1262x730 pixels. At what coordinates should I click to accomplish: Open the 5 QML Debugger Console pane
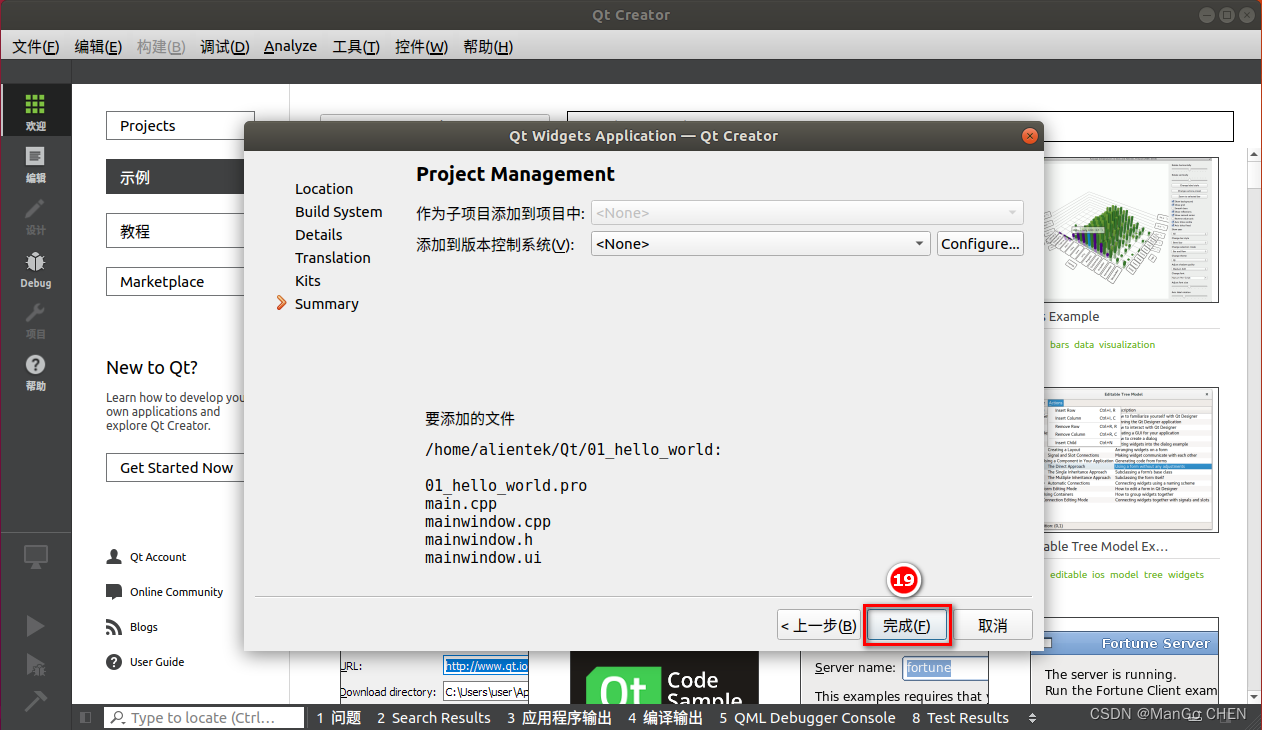(807, 717)
